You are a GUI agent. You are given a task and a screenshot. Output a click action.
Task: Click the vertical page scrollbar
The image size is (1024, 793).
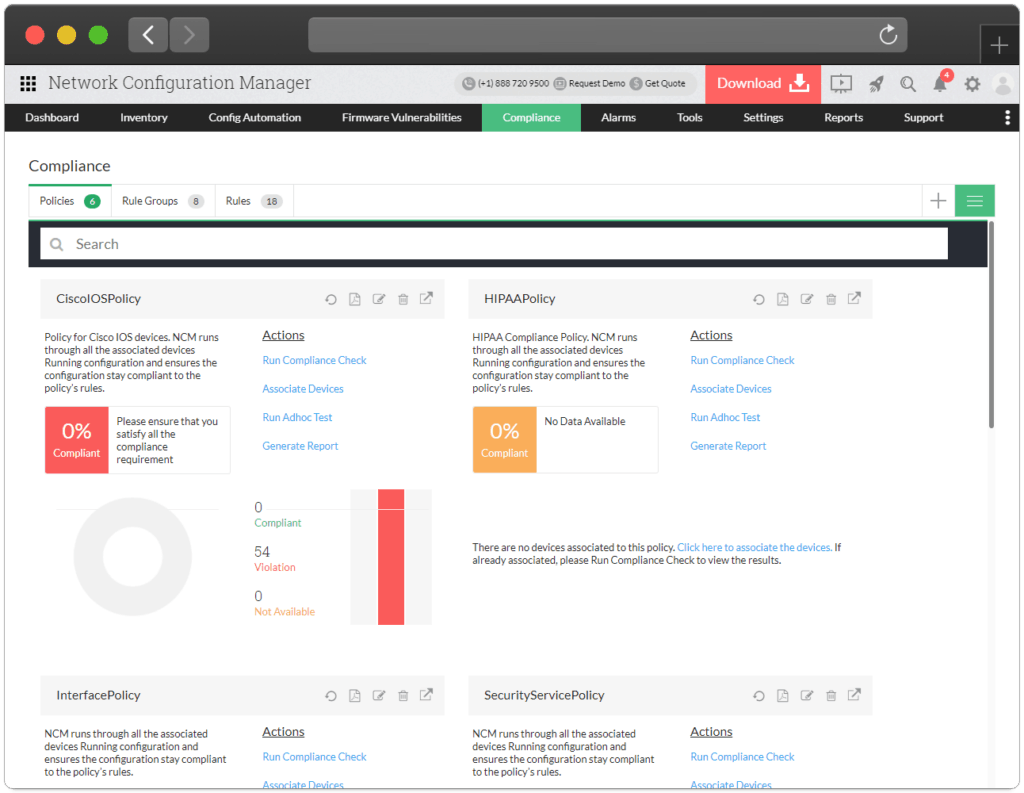(991, 325)
